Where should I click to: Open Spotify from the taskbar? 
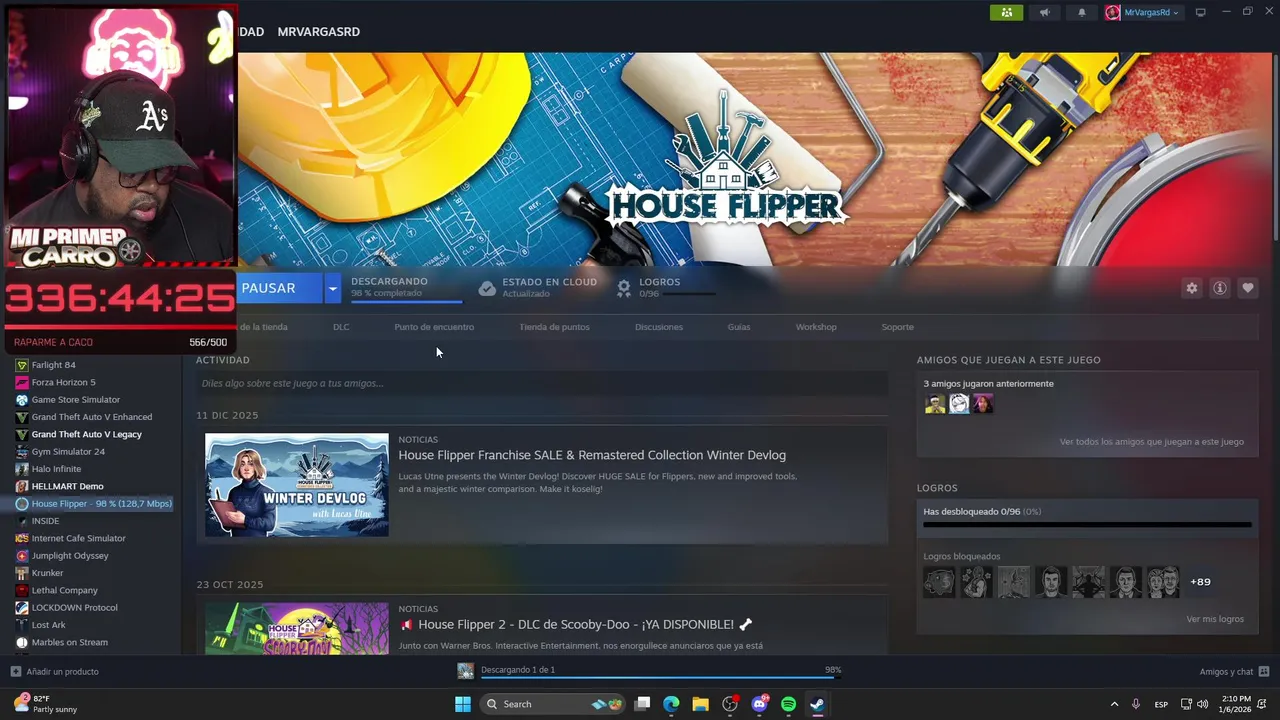[788, 704]
